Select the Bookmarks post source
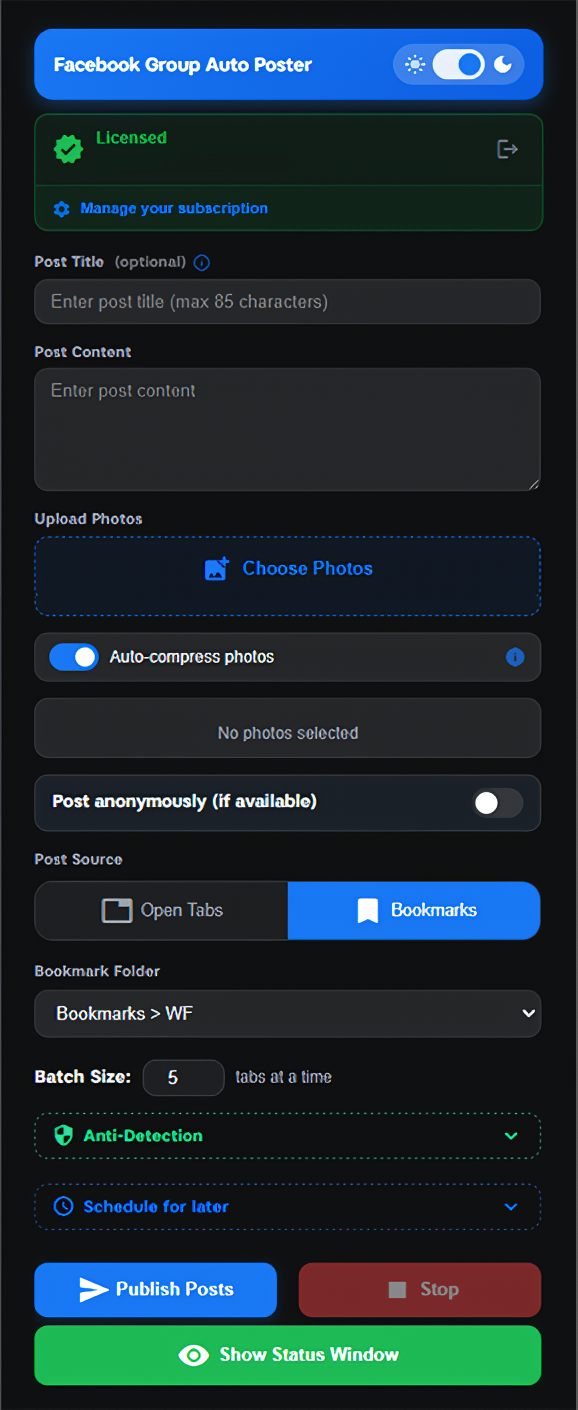 pyautogui.click(x=413, y=910)
